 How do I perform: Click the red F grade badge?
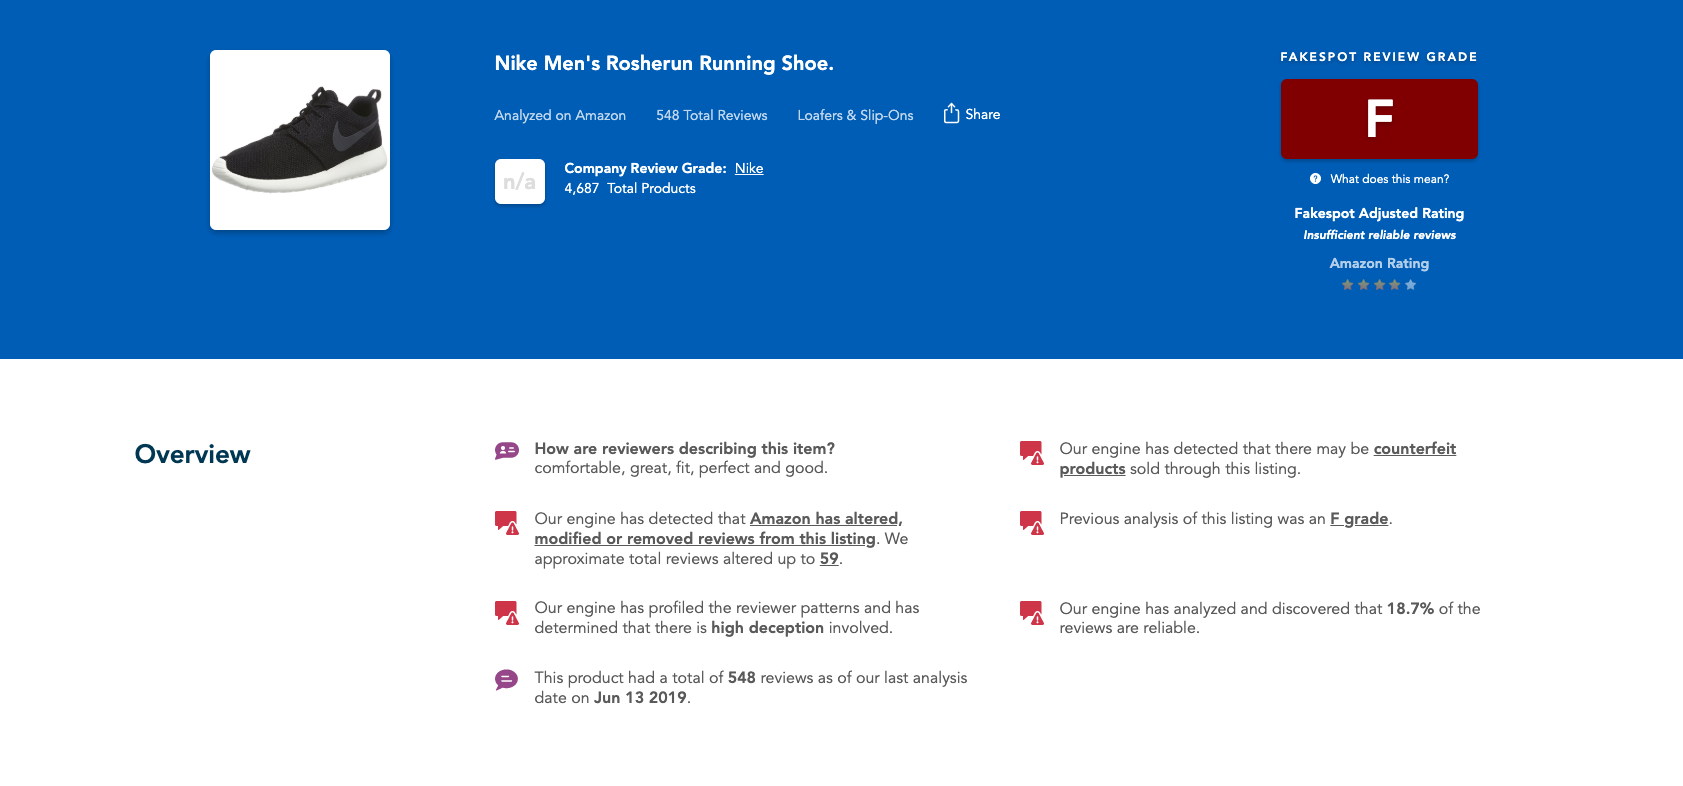pos(1379,119)
